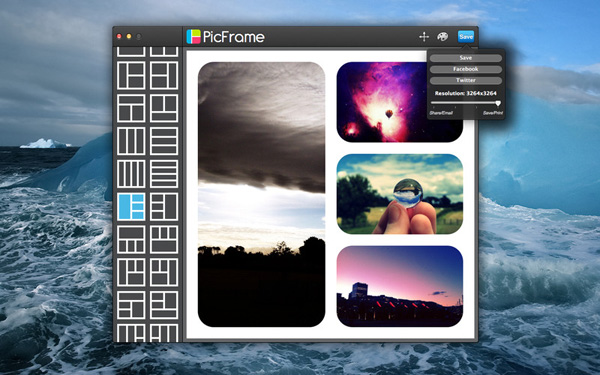Choose the four horizontal rows layout
This screenshot has height=375, width=600.
coord(164,174)
